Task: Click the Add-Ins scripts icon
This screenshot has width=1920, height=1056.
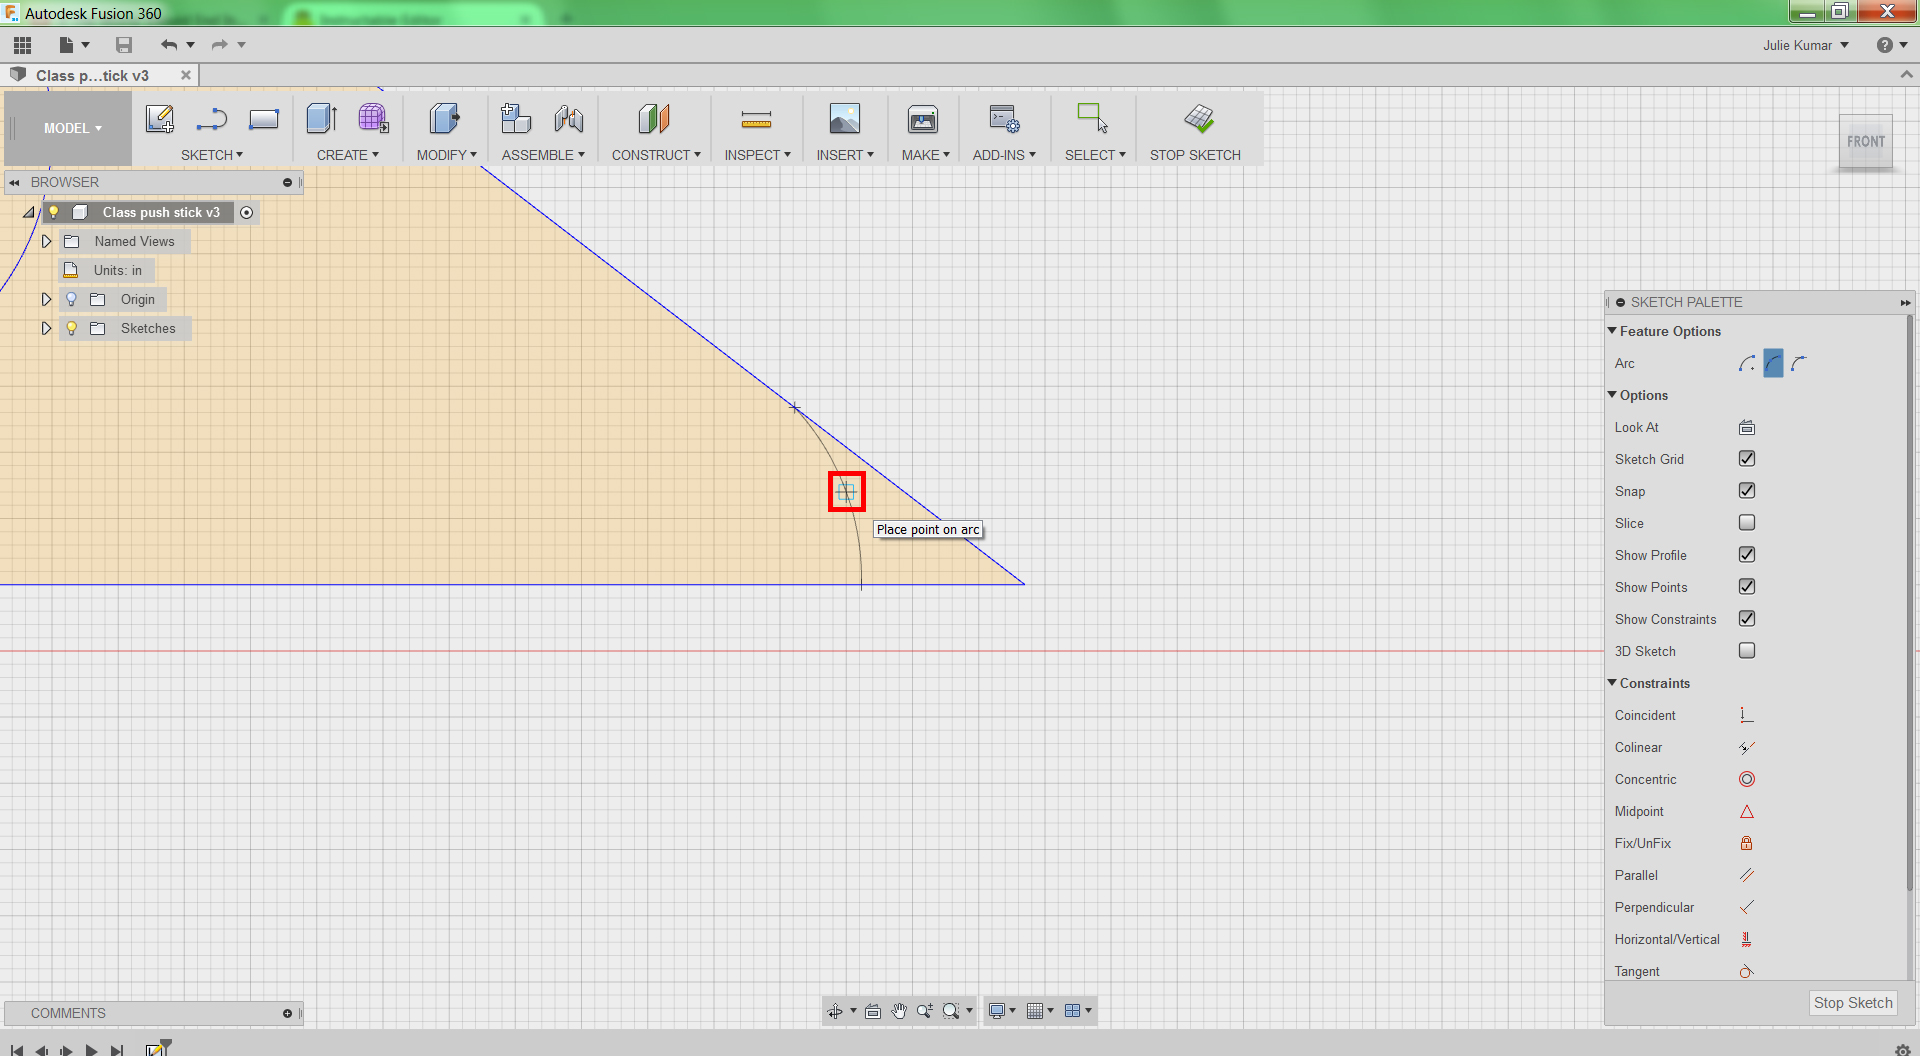Action: click(x=1004, y=119)
